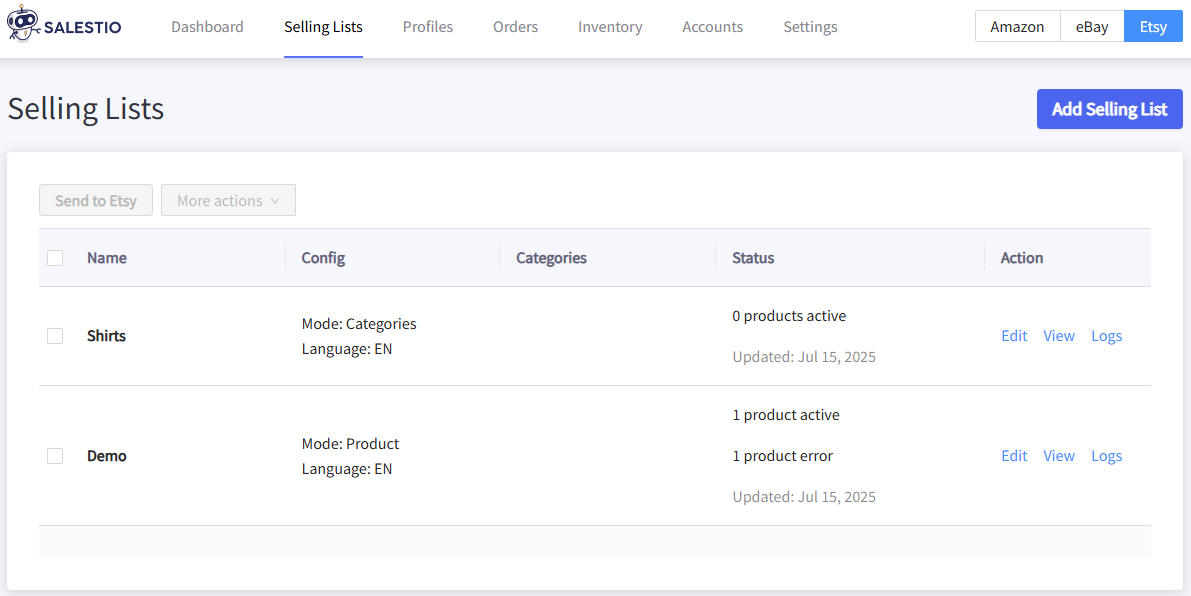The height and width of the screenshot is (596, 1191).
Task: Edit the Shirts selling list
Action: 1014,336
